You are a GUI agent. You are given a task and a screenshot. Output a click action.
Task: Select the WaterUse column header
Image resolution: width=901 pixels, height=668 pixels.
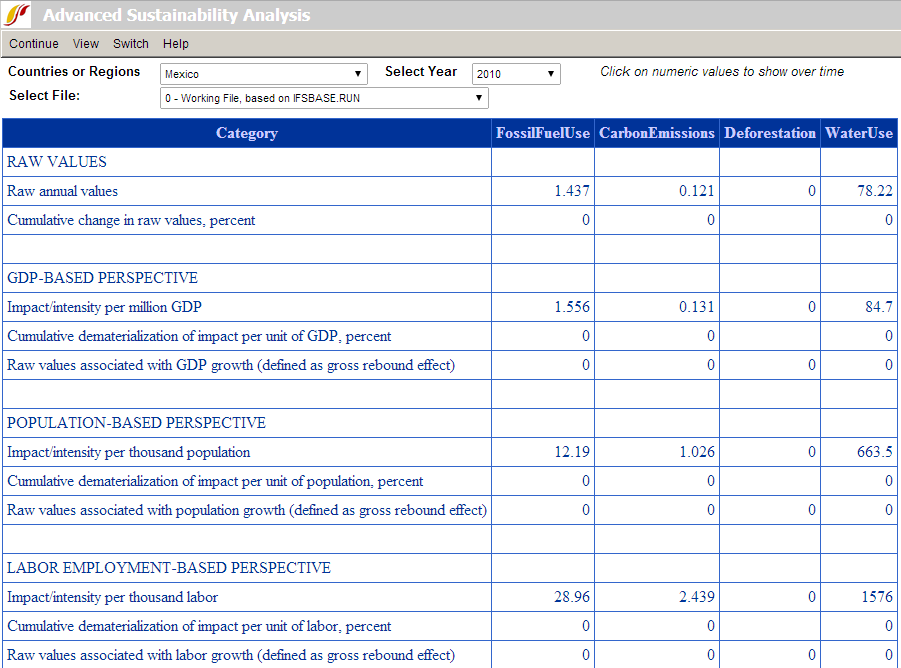859,133
